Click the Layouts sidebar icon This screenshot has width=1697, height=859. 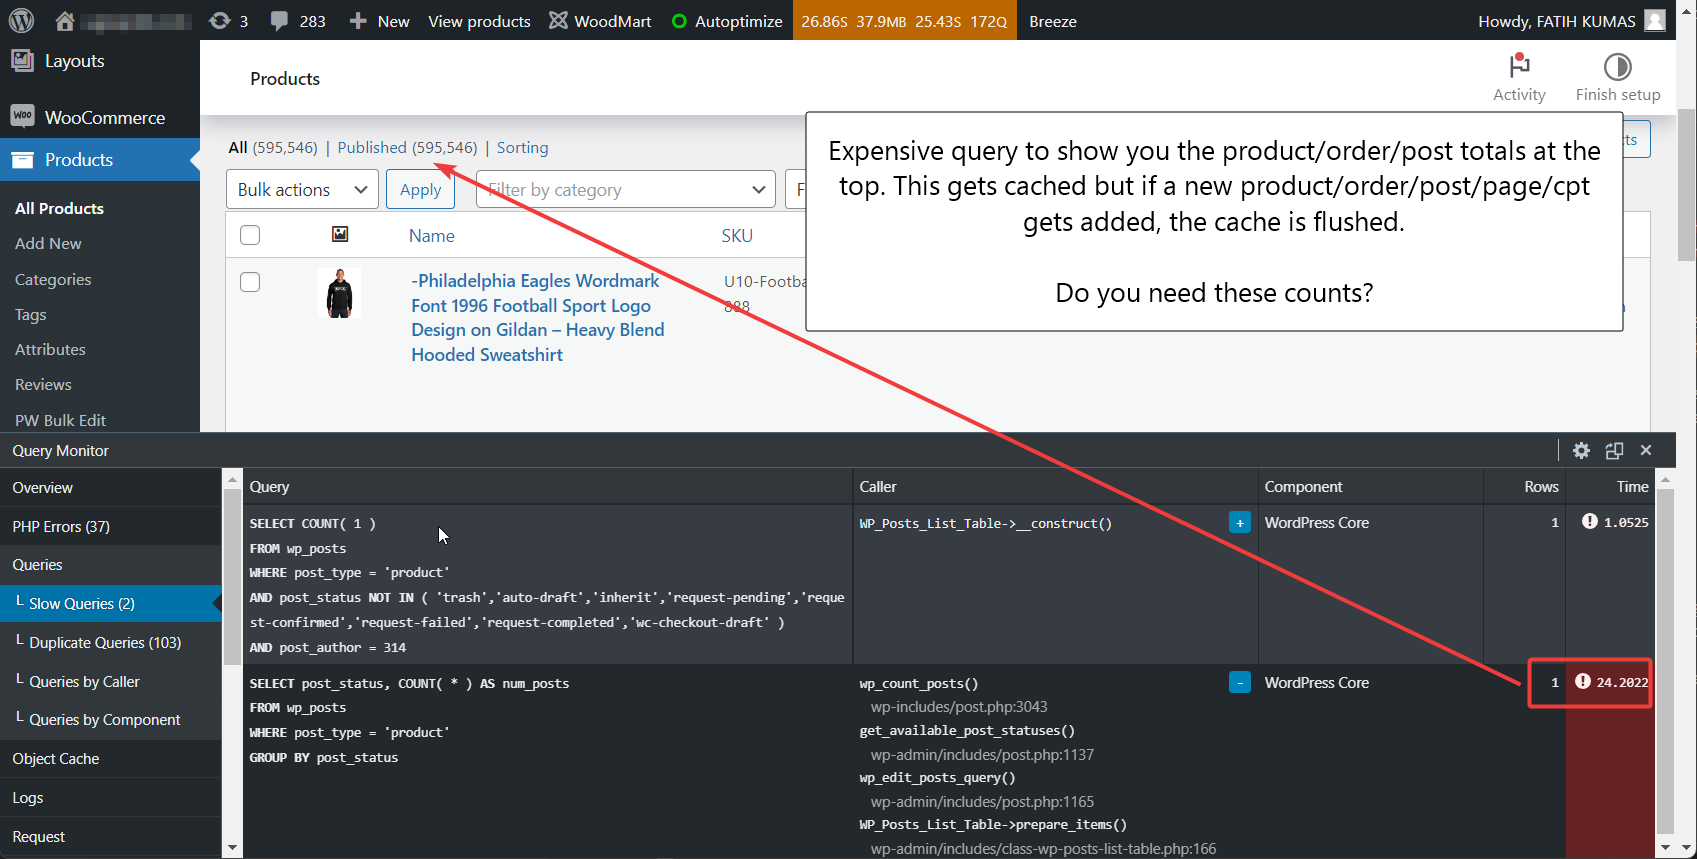(22, 60)
